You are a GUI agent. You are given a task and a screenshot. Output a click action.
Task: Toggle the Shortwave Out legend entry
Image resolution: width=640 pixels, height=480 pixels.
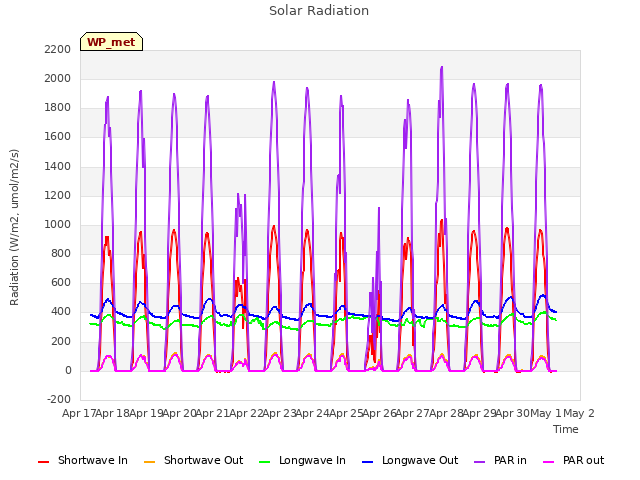coord(193,460)
